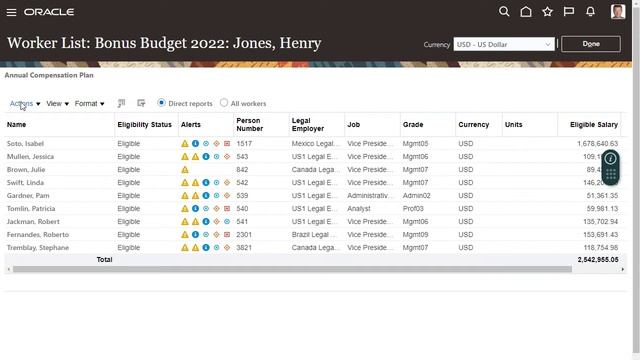The height and width of the screenshot is (360, 640).
Task: Open Favorites star icon
Action: (547, 12)
